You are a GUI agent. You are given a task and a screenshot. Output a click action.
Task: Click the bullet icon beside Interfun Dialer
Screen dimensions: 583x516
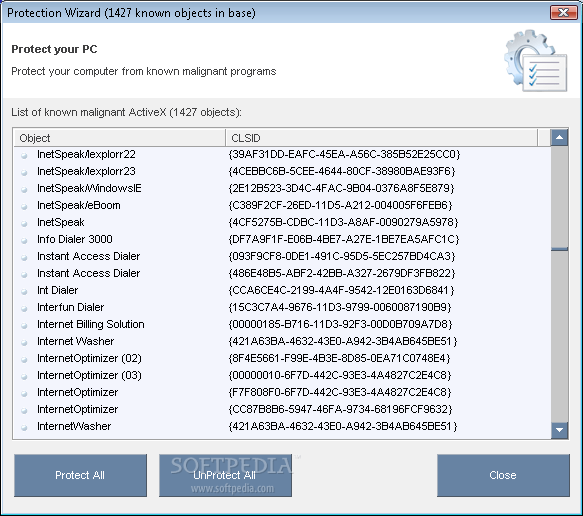[24, 309]
